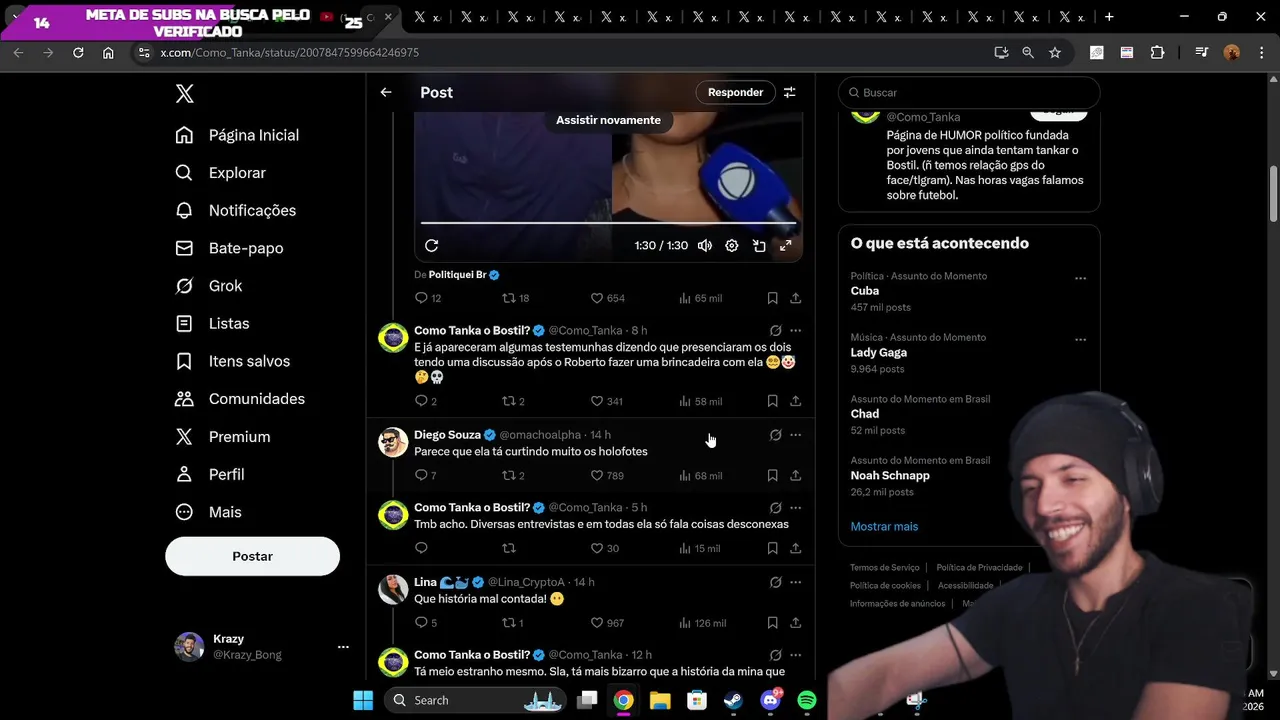Share Diego Souza's reply
The width and height of the screenshot is (1280, 720).
[x=795, y=475]
